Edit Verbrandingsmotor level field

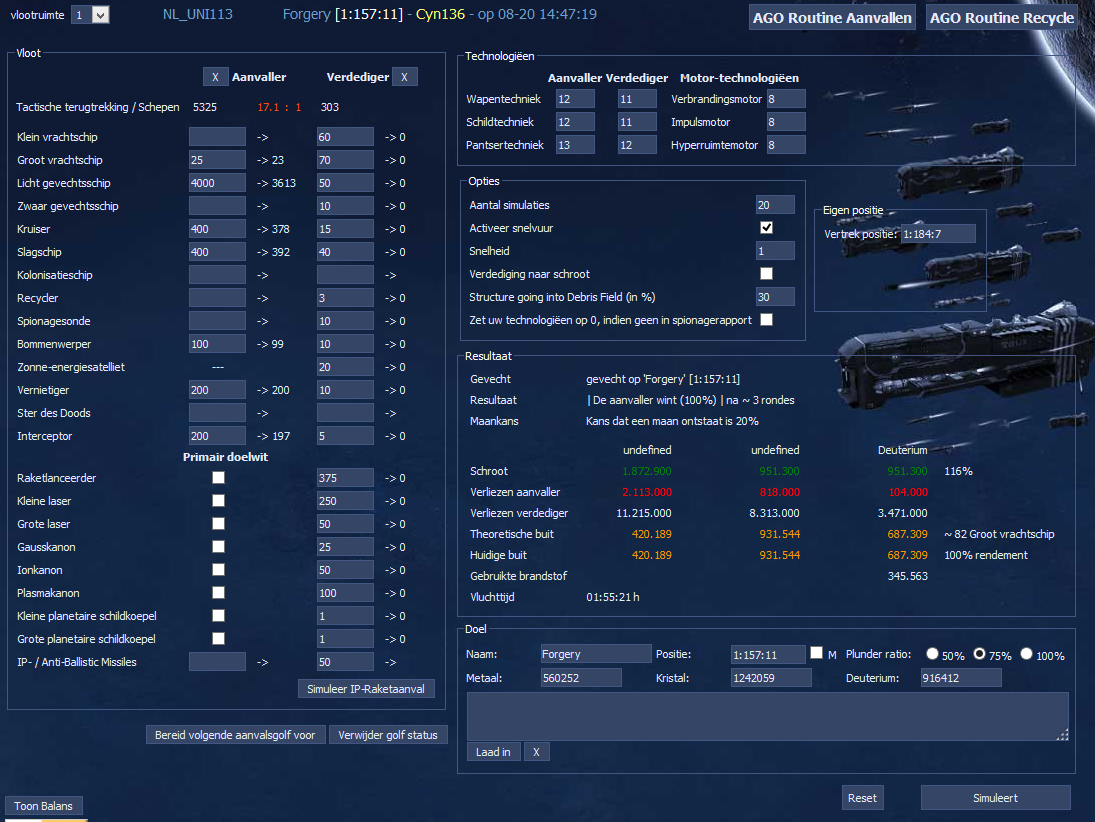(x=786, y=99)
